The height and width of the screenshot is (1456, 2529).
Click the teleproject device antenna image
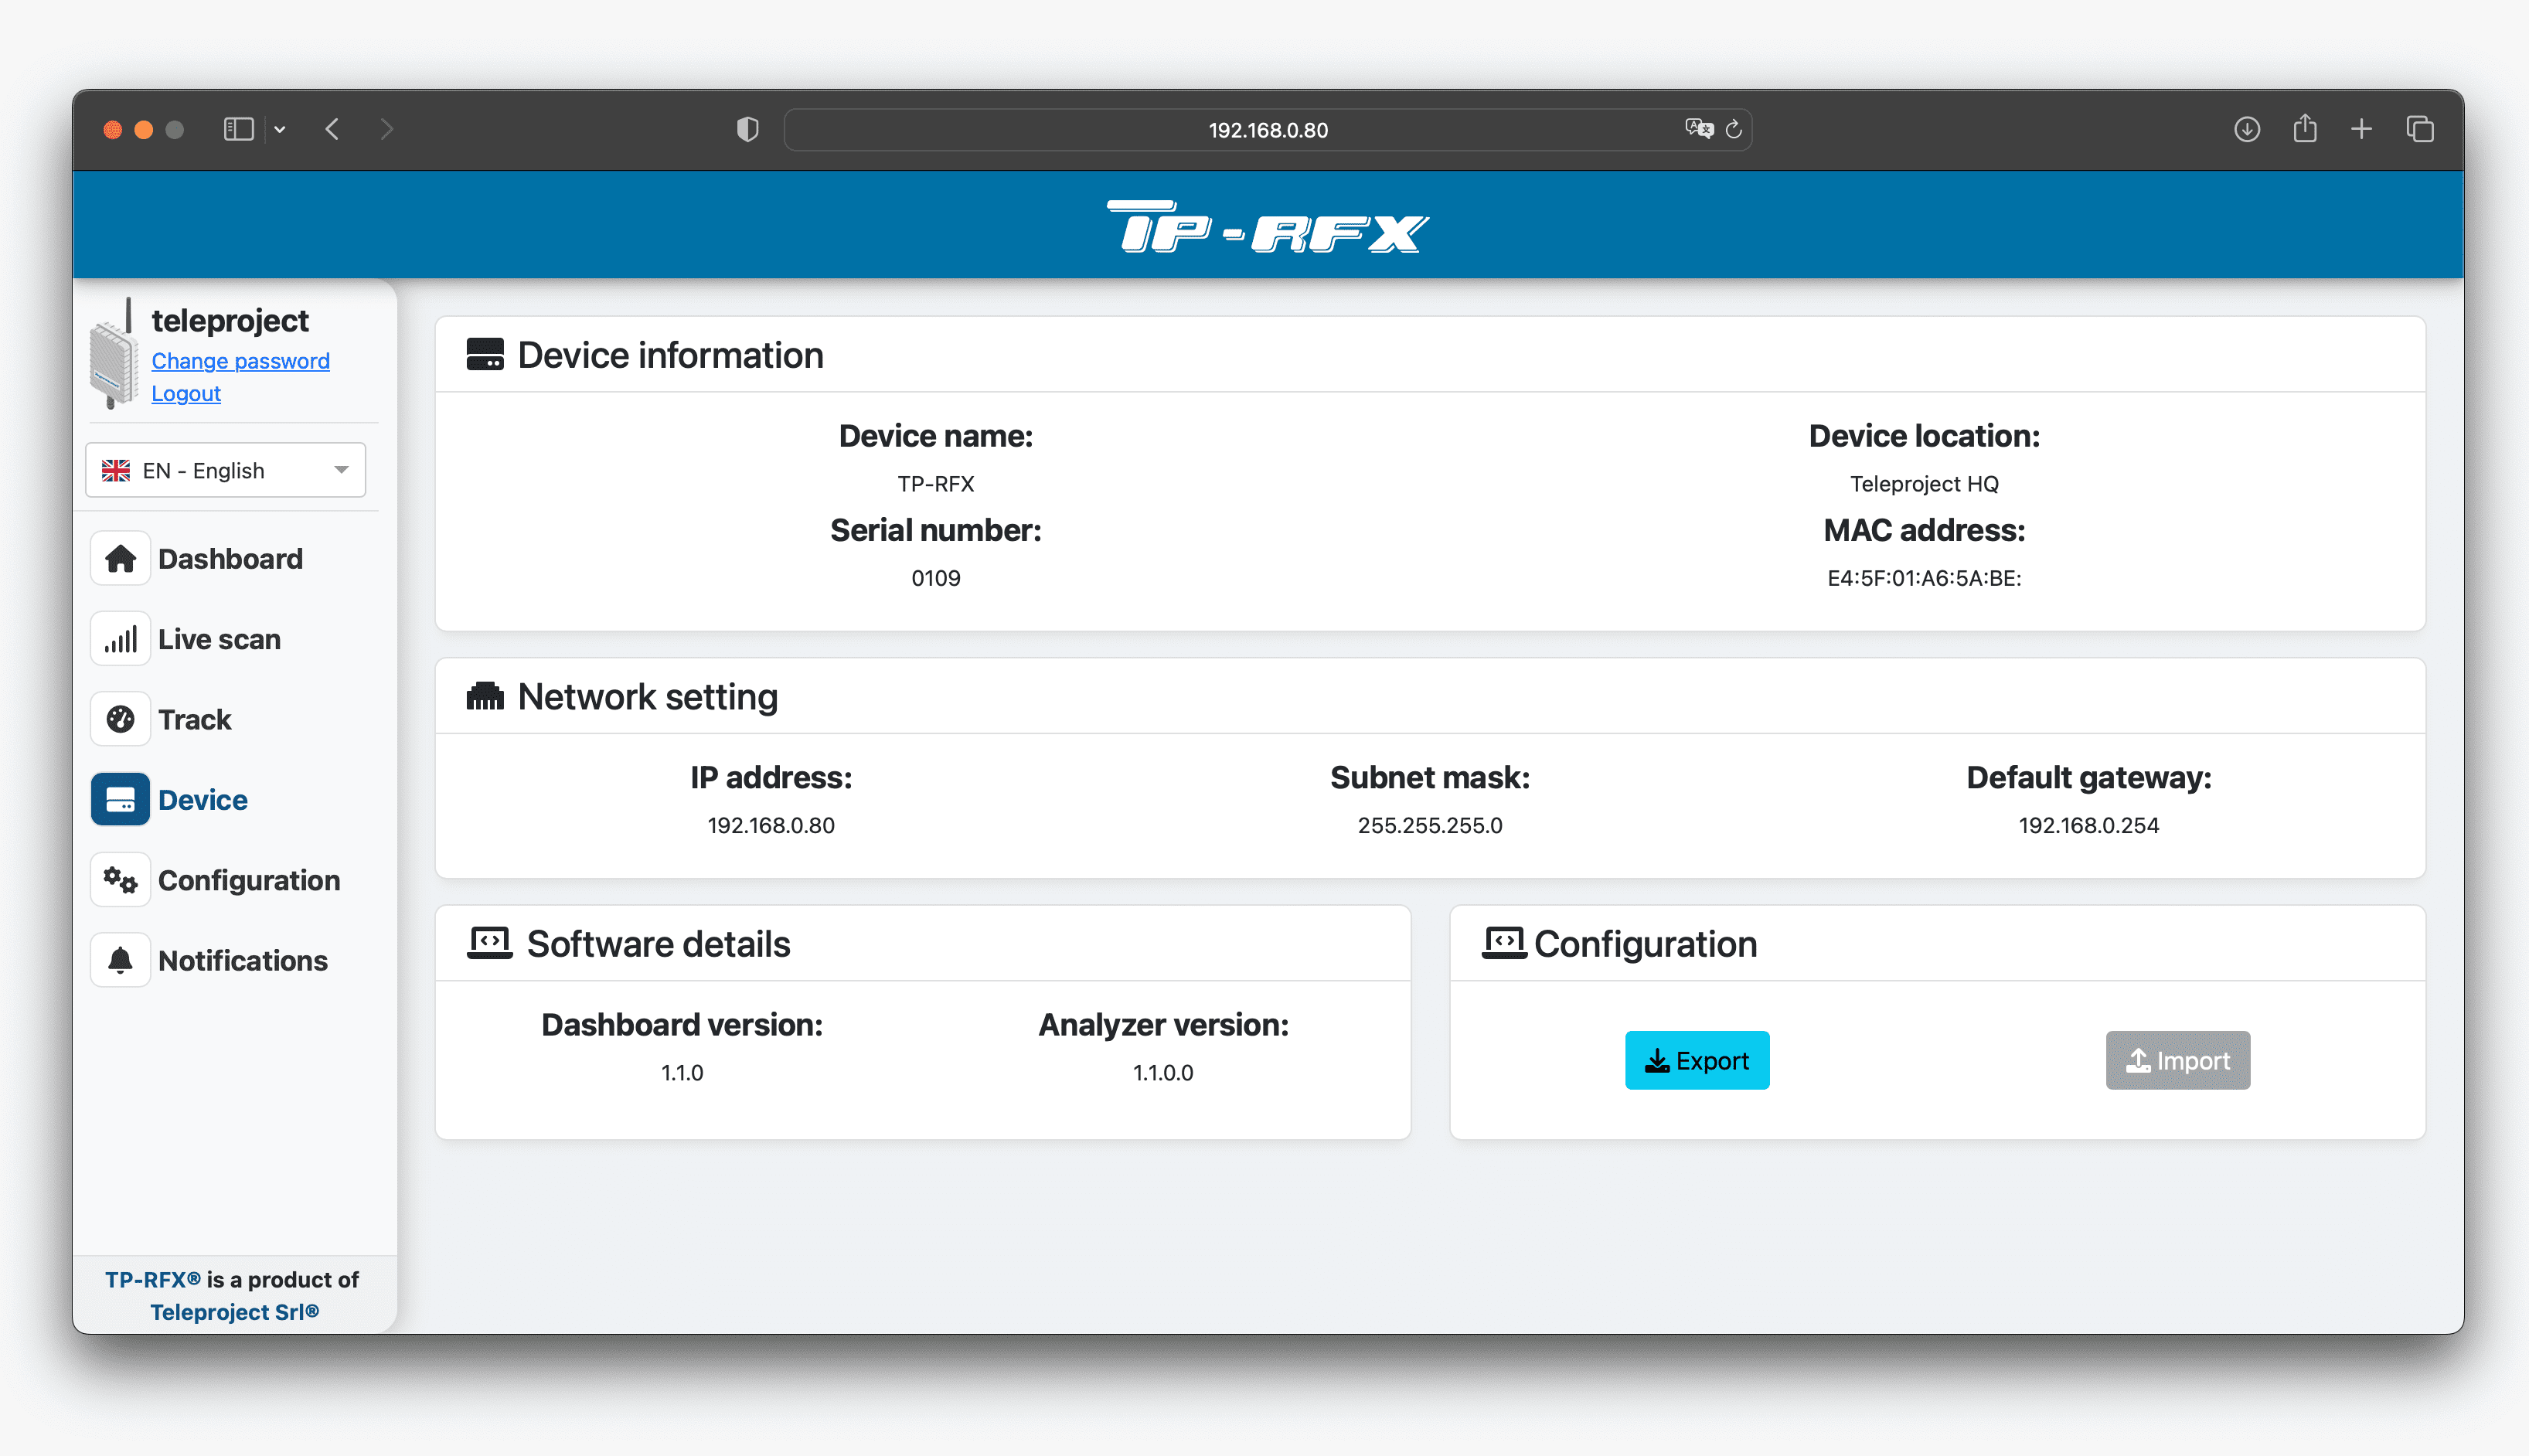click(x=114, y=353)
